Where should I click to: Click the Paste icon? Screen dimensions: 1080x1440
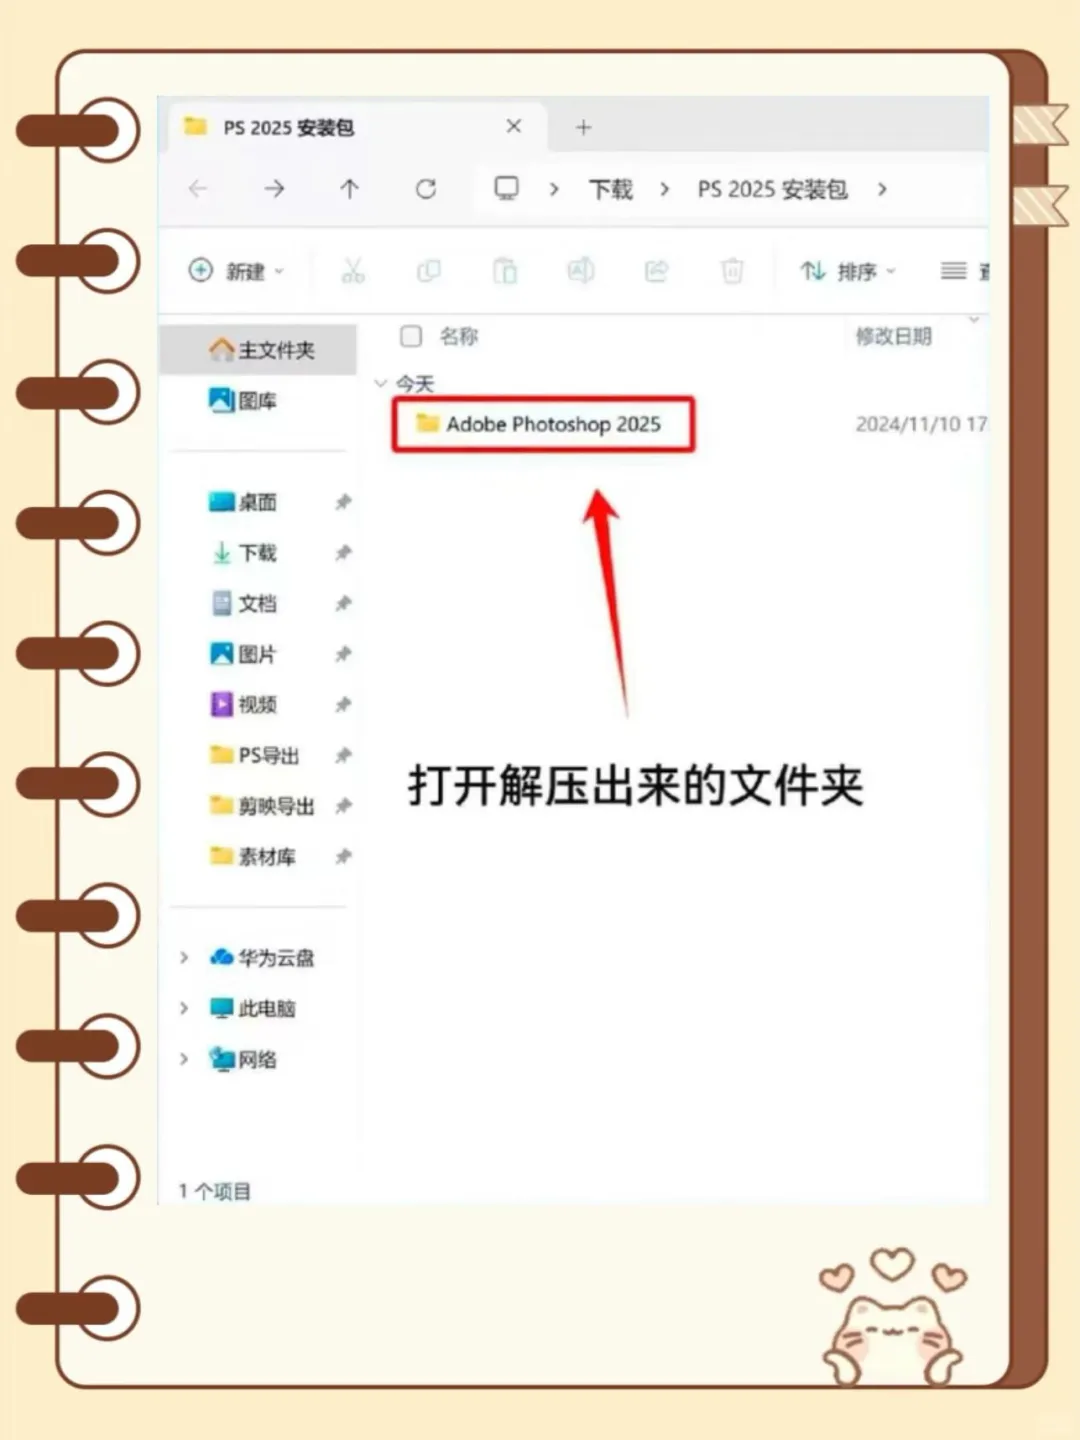505,271
